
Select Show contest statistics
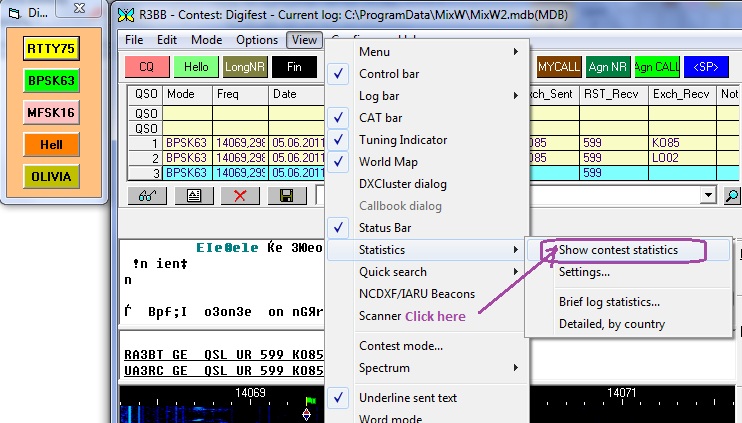(618, 250)
